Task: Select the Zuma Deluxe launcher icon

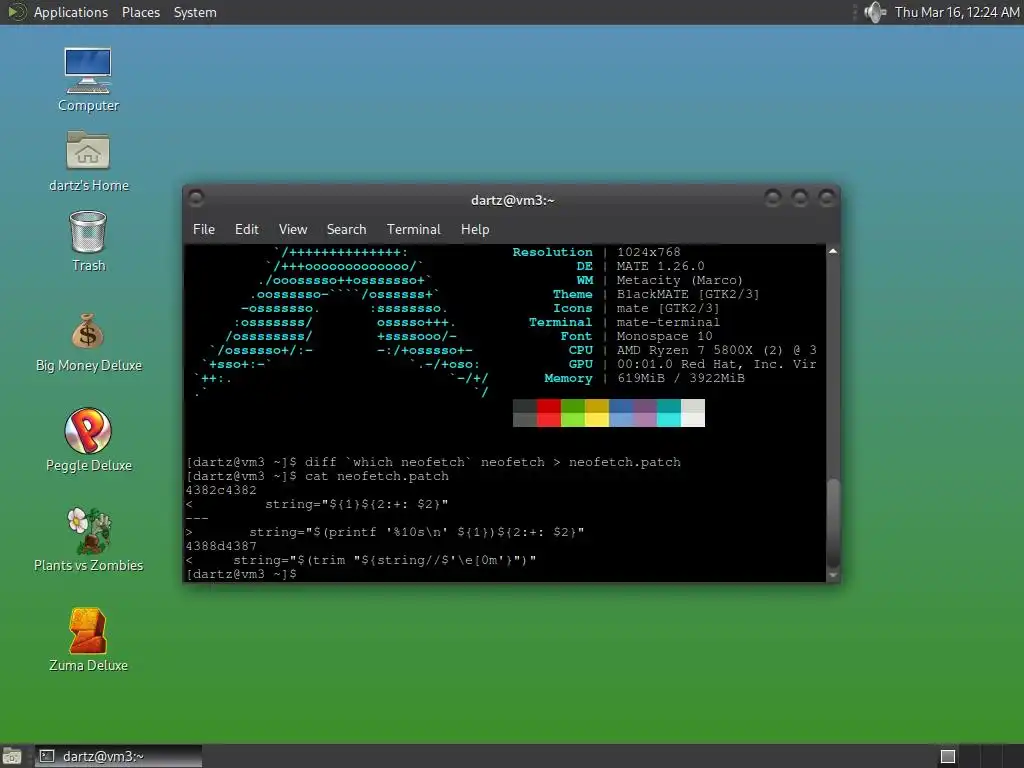Action: pyautogui.click(x=88, y=630)
